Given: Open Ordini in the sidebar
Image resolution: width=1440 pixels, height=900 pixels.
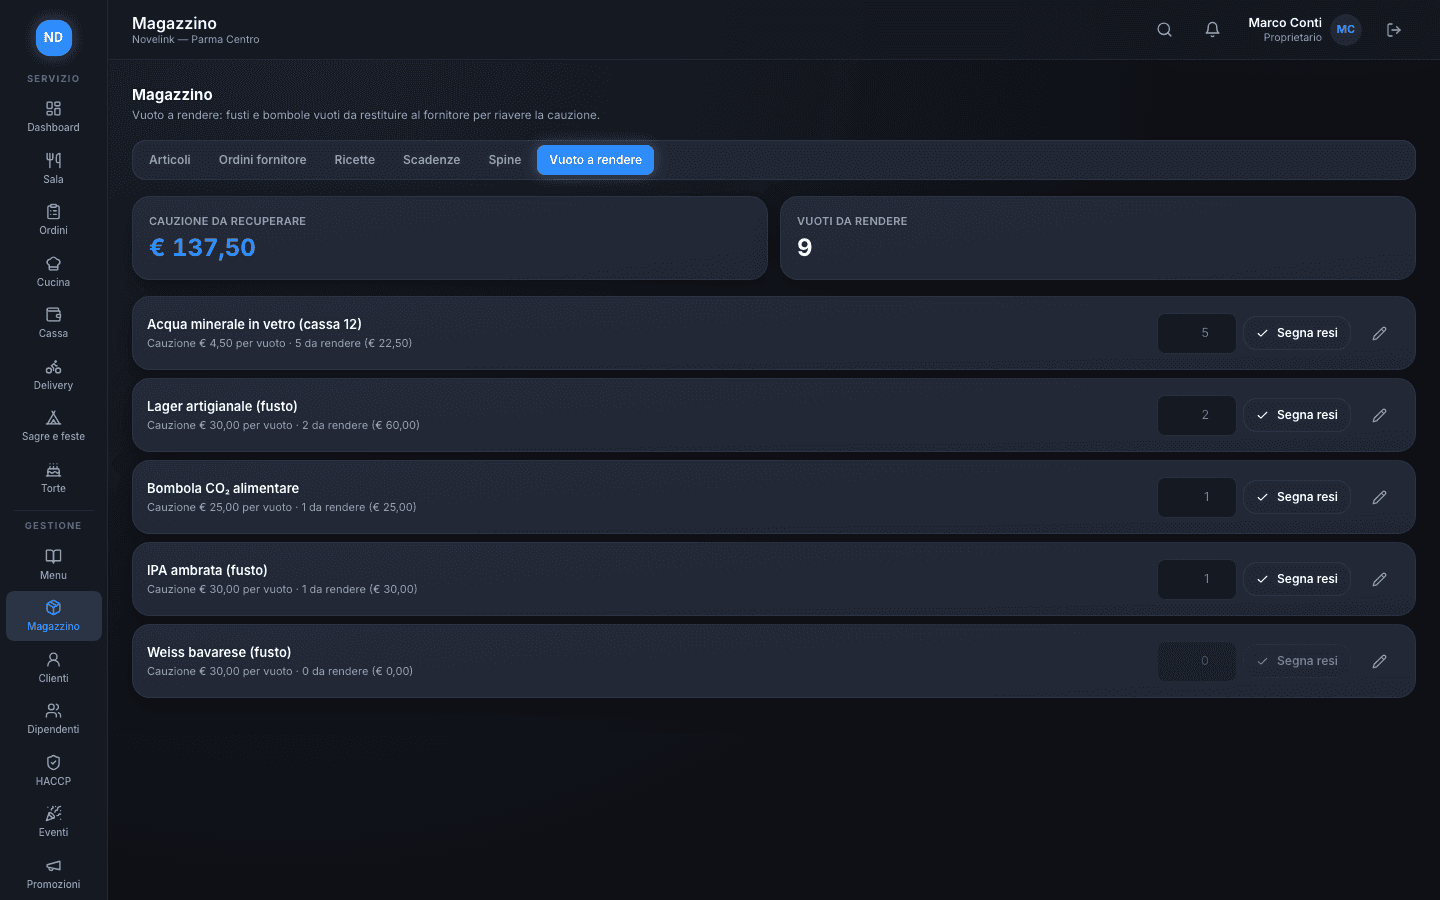Looking at the screenshot, I should 54,219.
